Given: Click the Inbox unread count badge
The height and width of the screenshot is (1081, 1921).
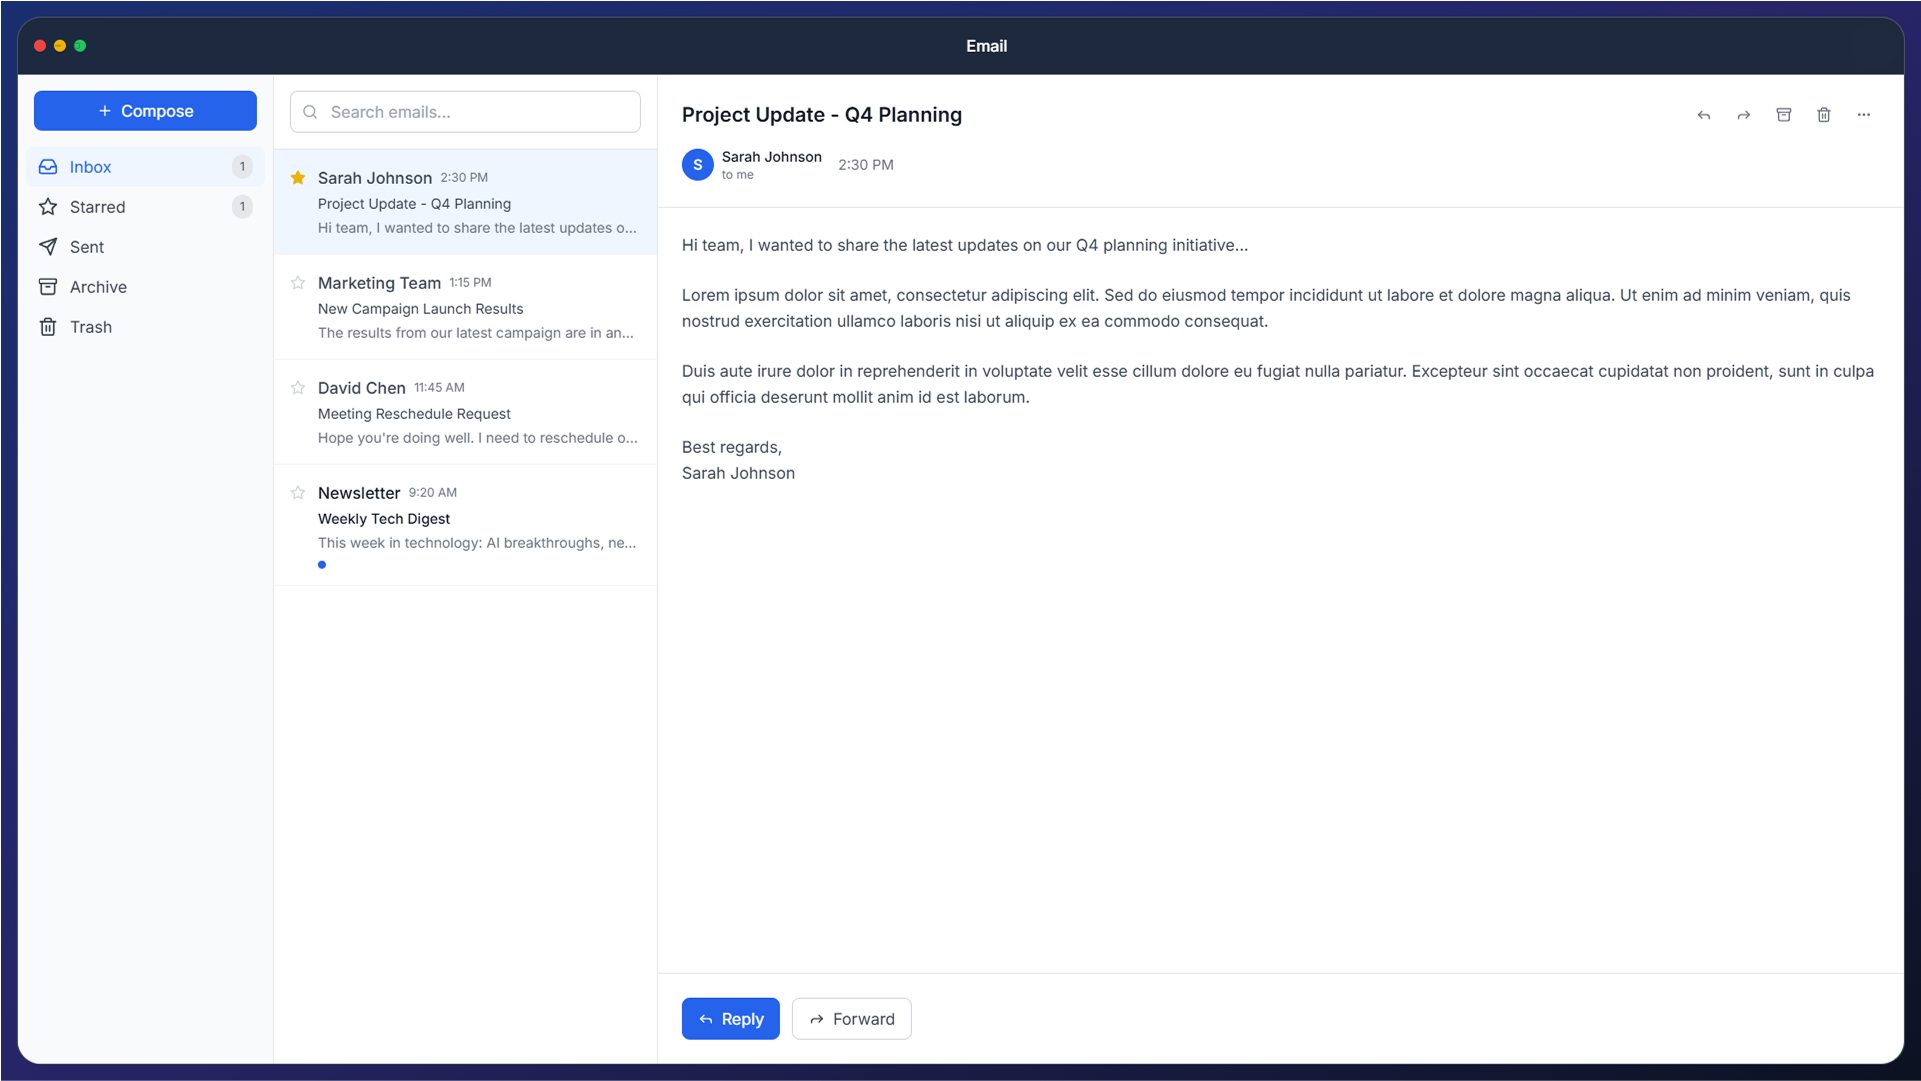Looking at the screenshot, I should pos(242,167).
